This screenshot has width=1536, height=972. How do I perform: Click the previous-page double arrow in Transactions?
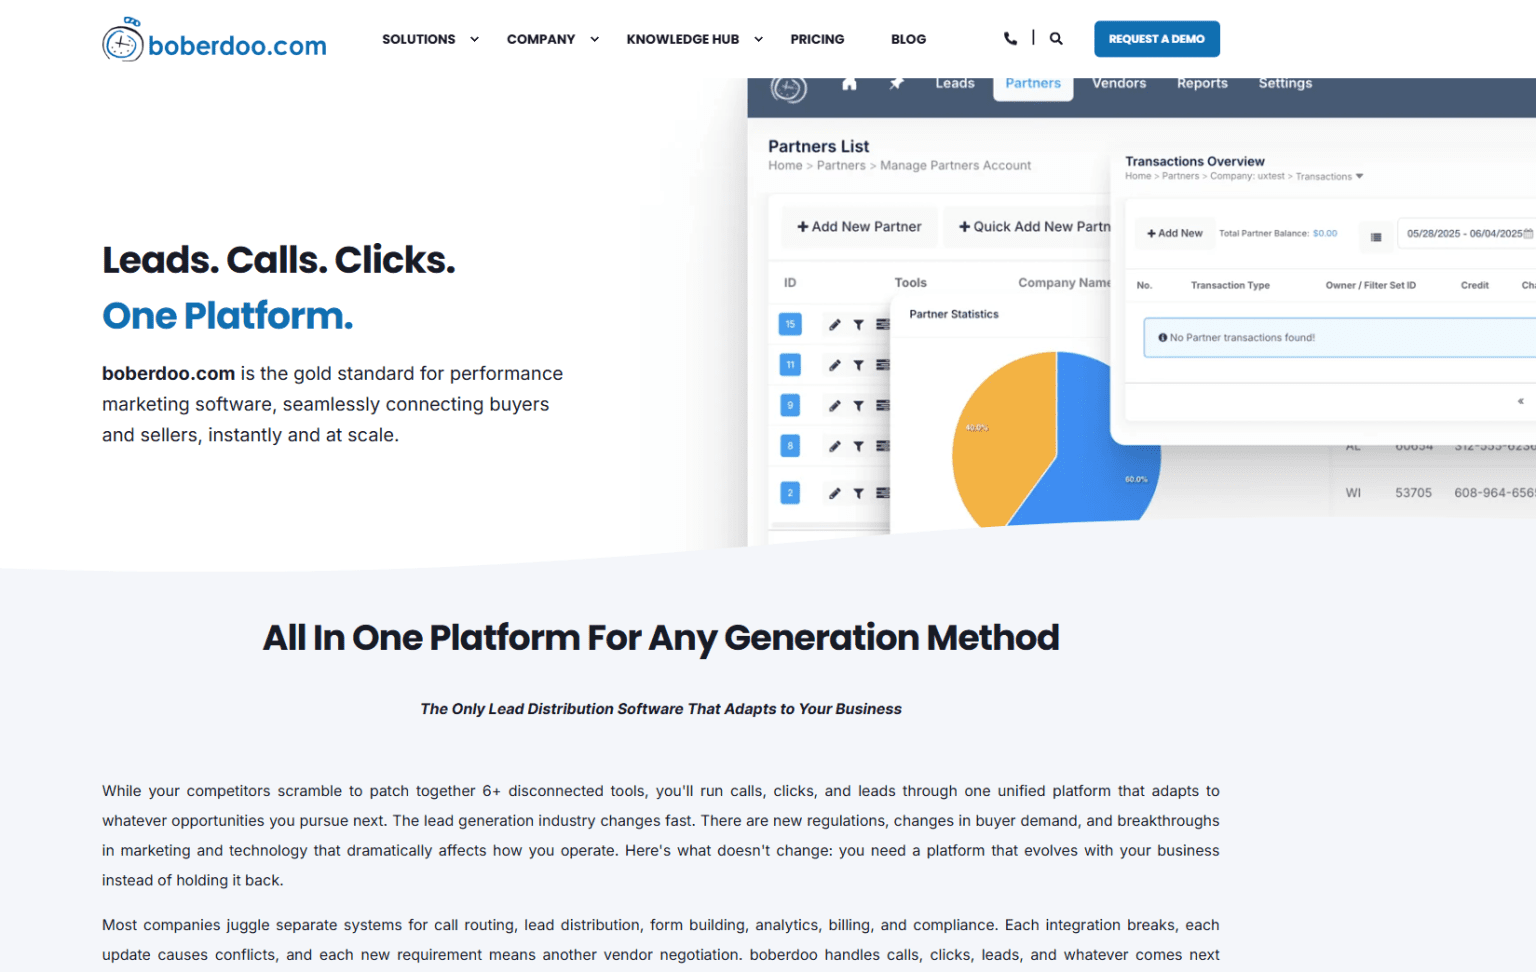1520,402
